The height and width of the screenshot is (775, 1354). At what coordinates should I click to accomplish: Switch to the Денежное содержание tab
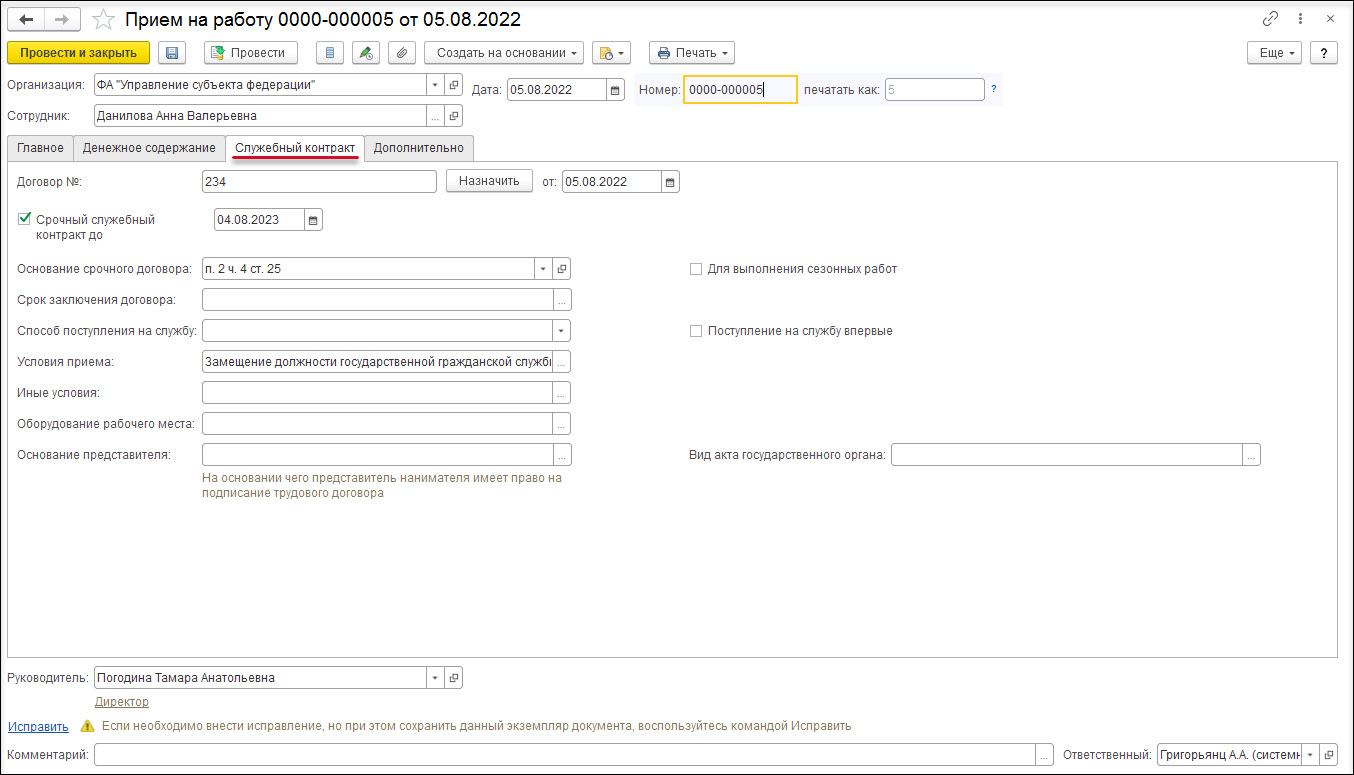149,148
